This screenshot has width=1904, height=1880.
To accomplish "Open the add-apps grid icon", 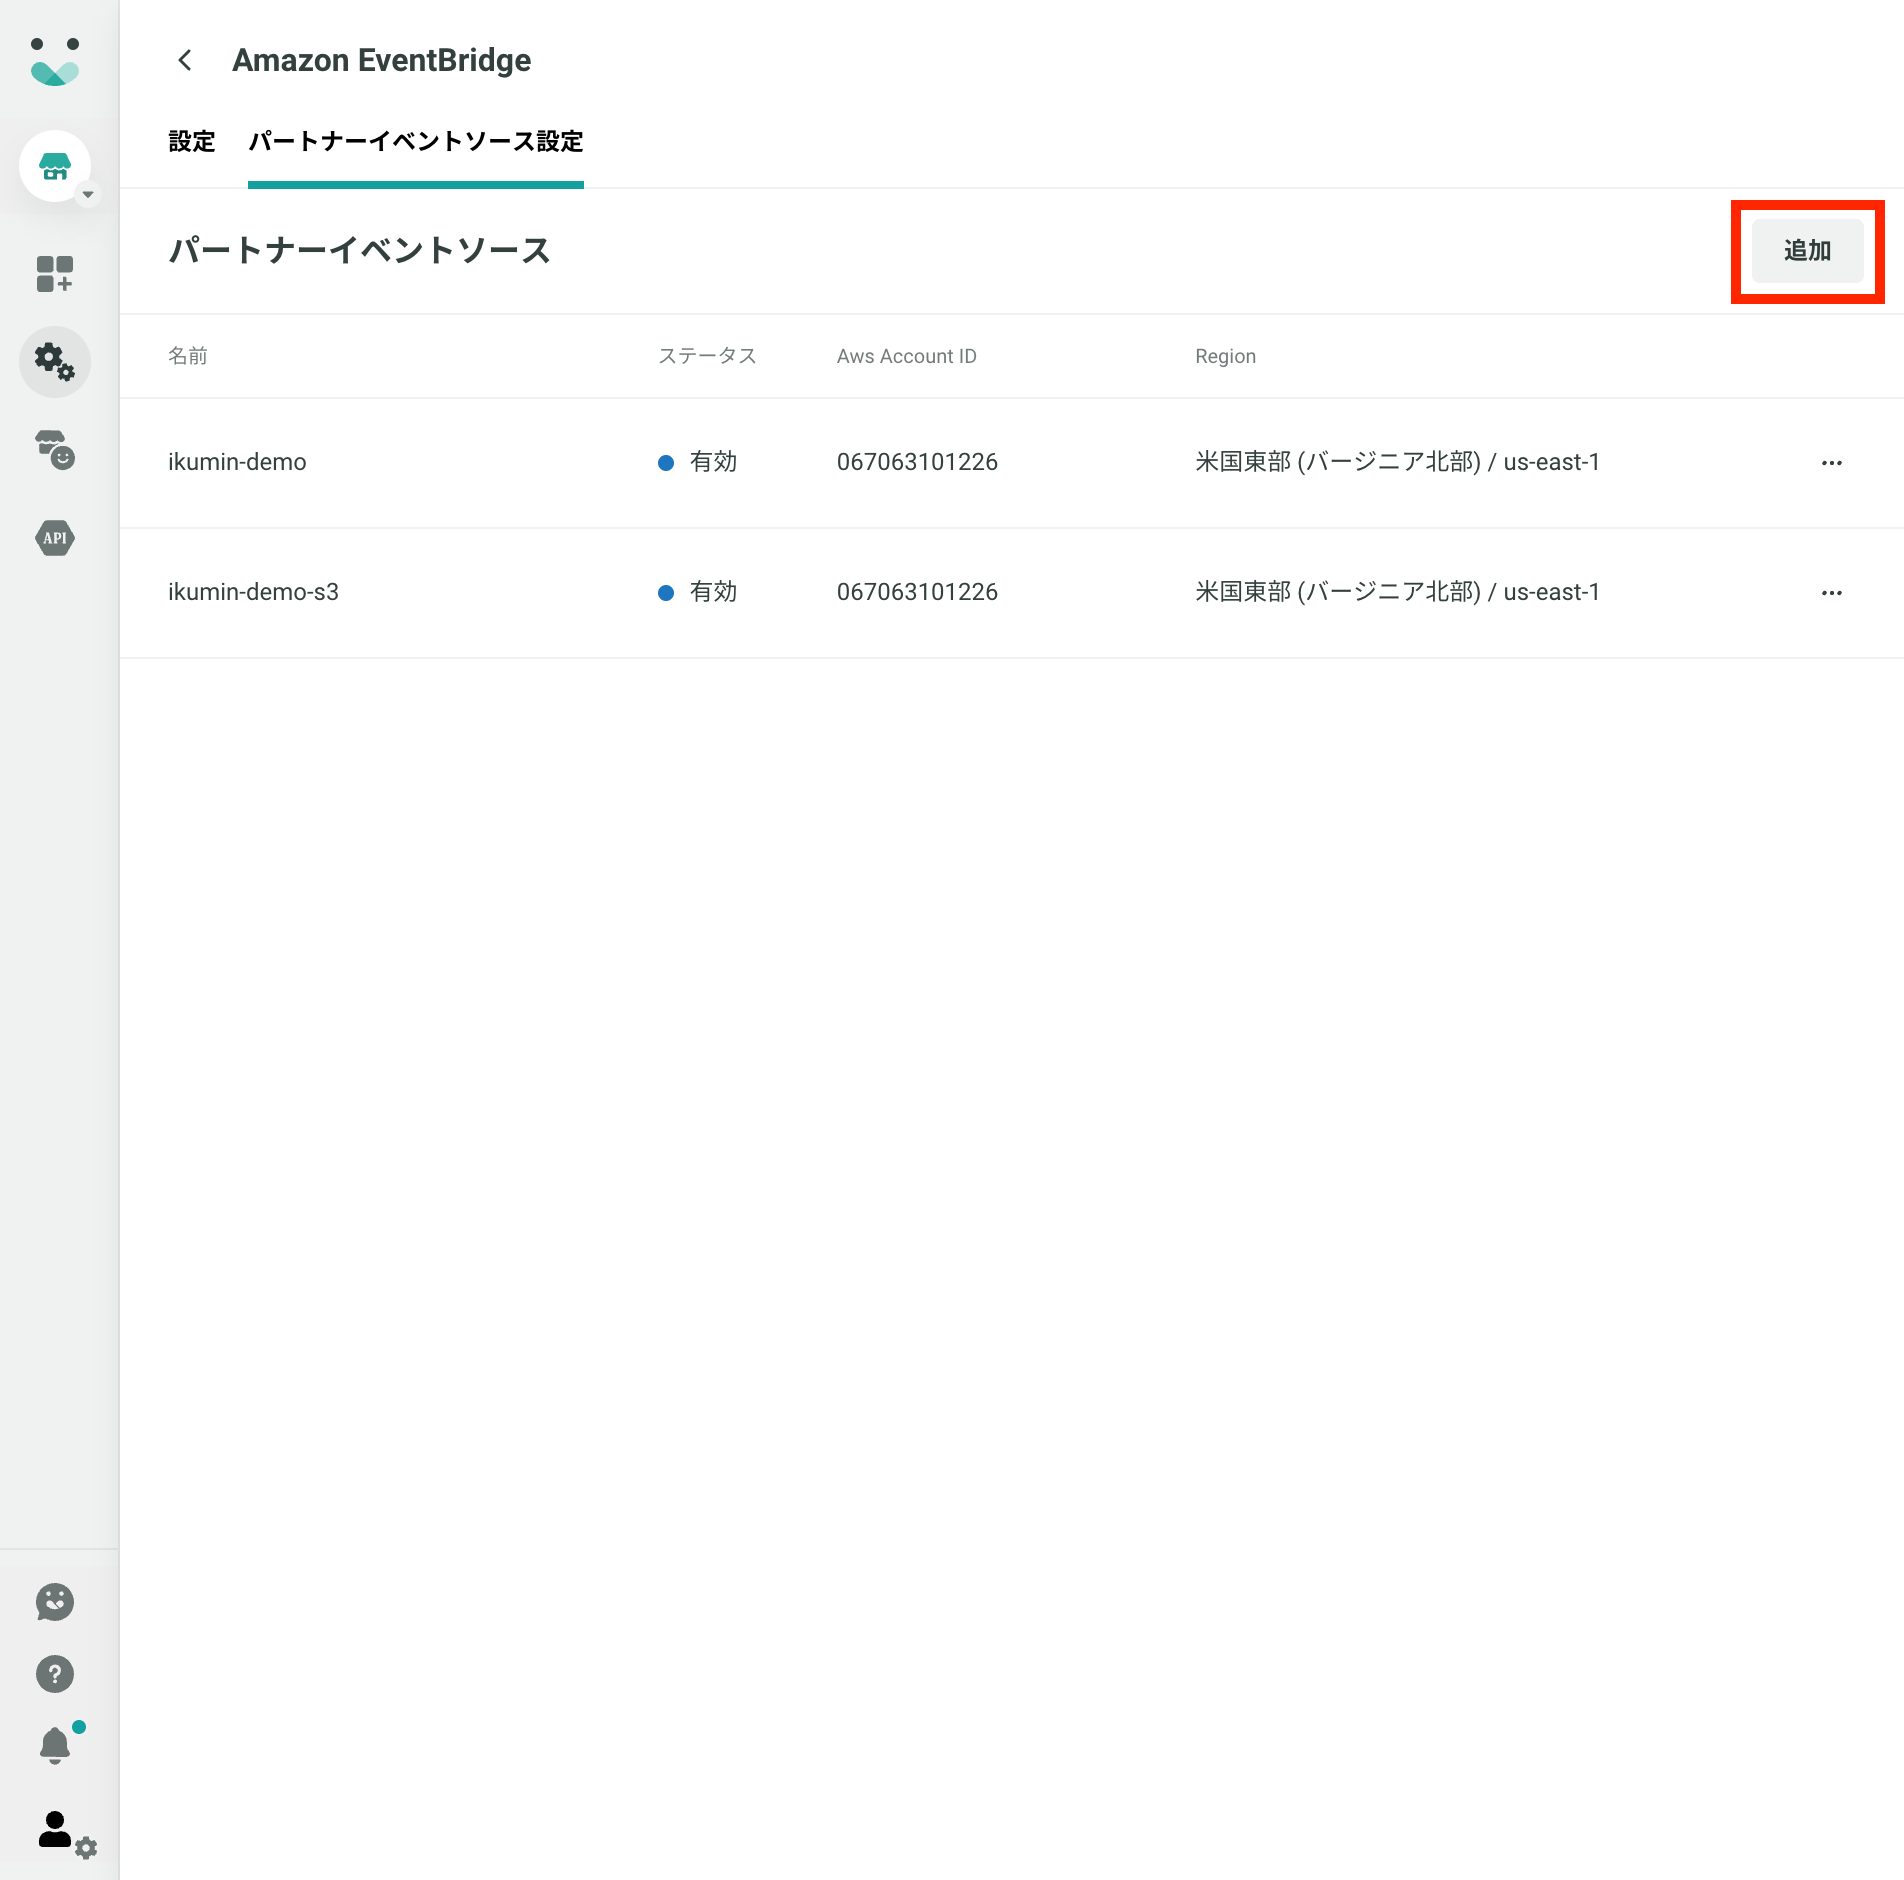I will (55, 273).
